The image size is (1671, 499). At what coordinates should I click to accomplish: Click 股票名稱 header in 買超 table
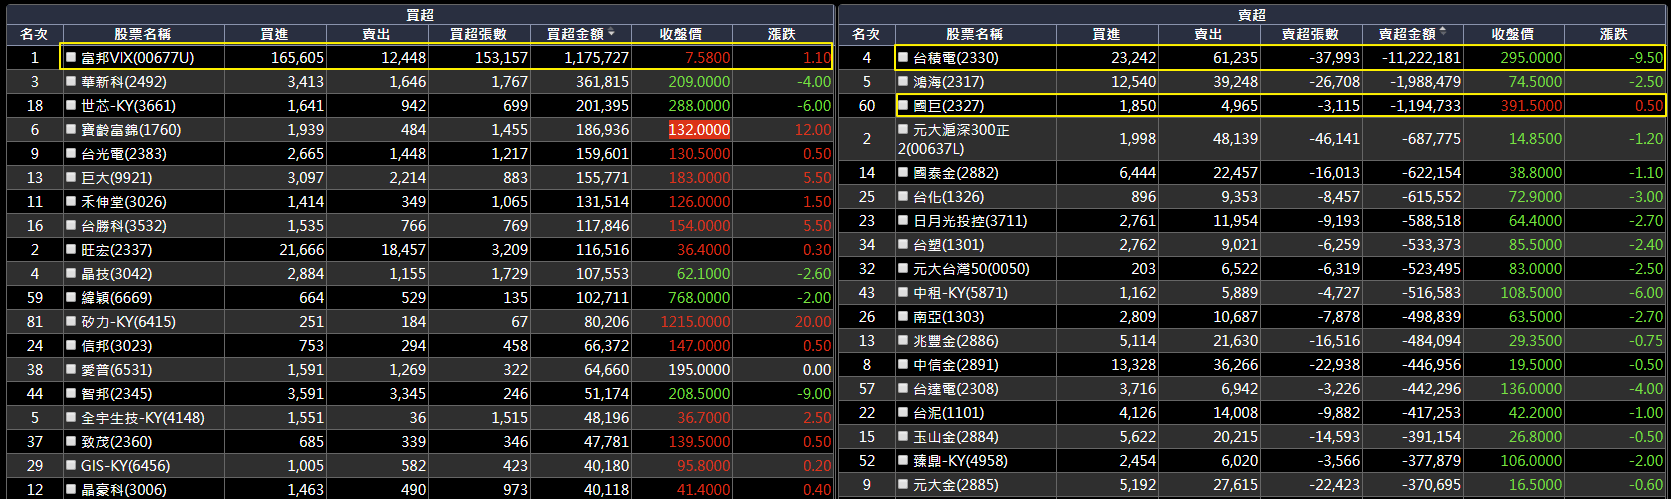143,34
